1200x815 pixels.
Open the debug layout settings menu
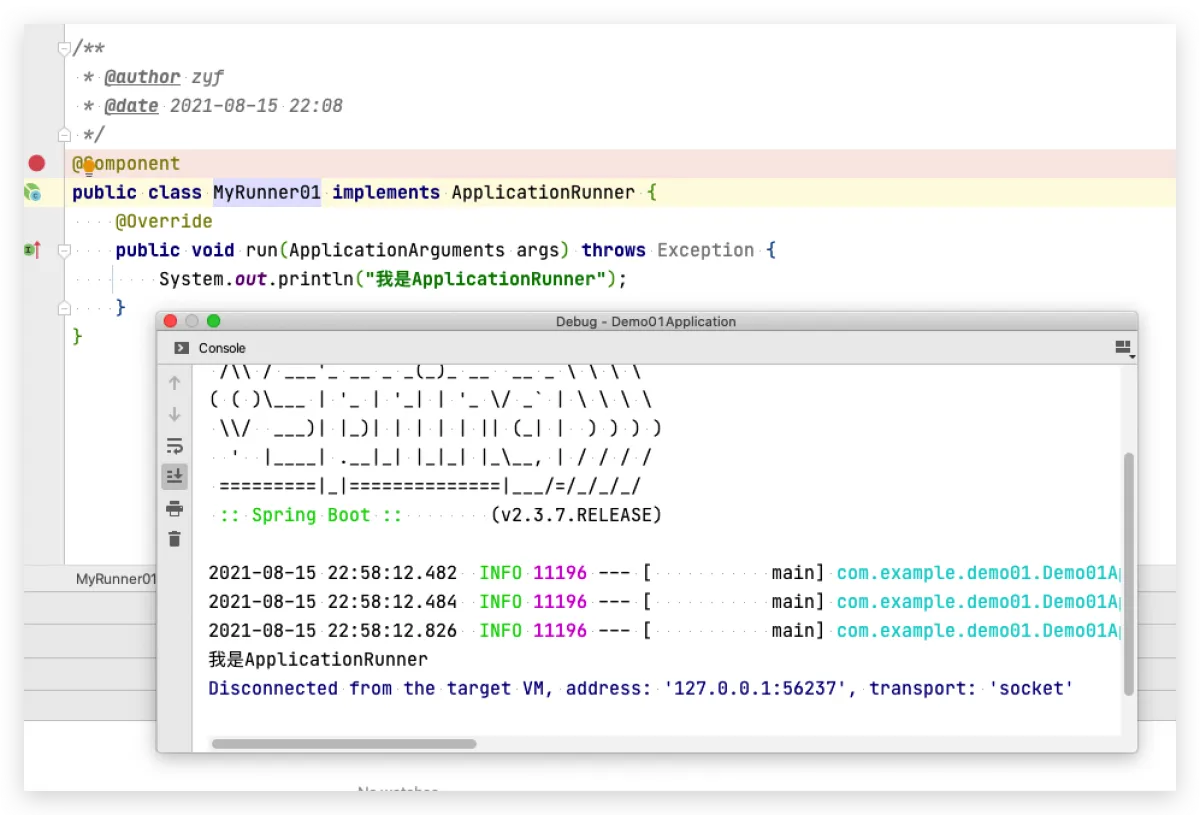(1124, 348)
